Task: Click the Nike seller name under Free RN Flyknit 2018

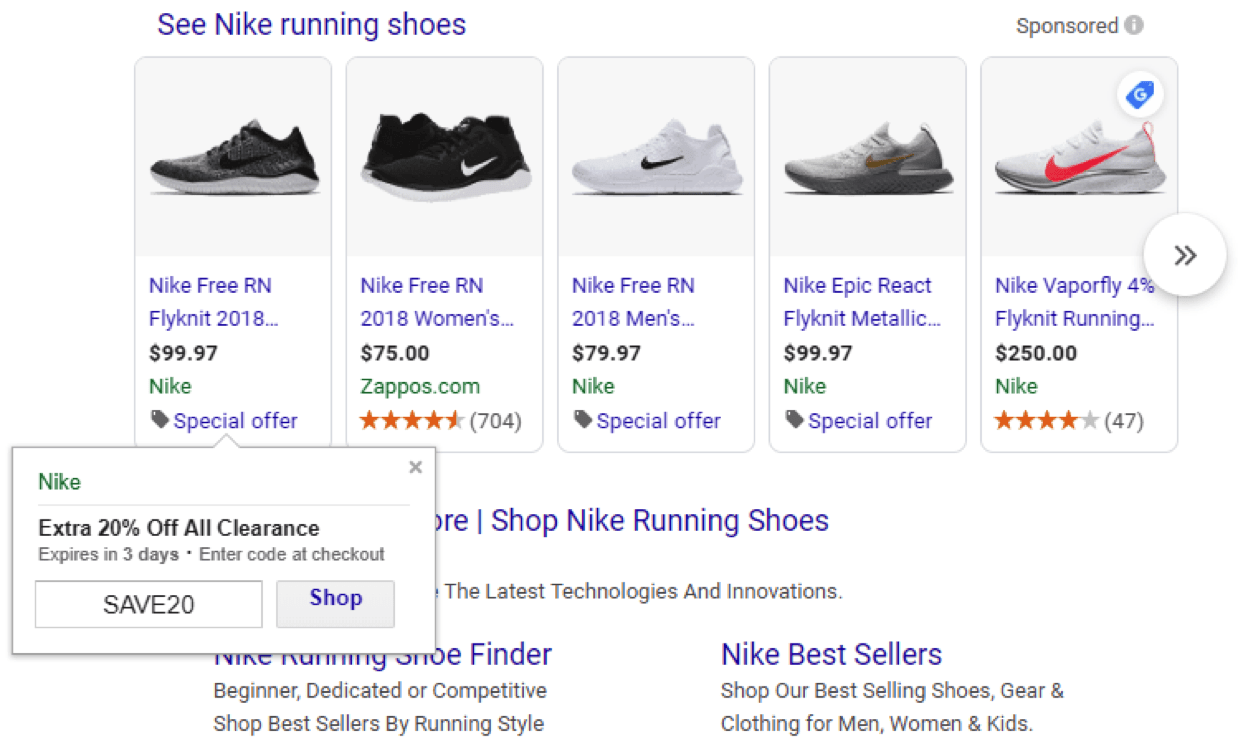Action: (170, 386)
